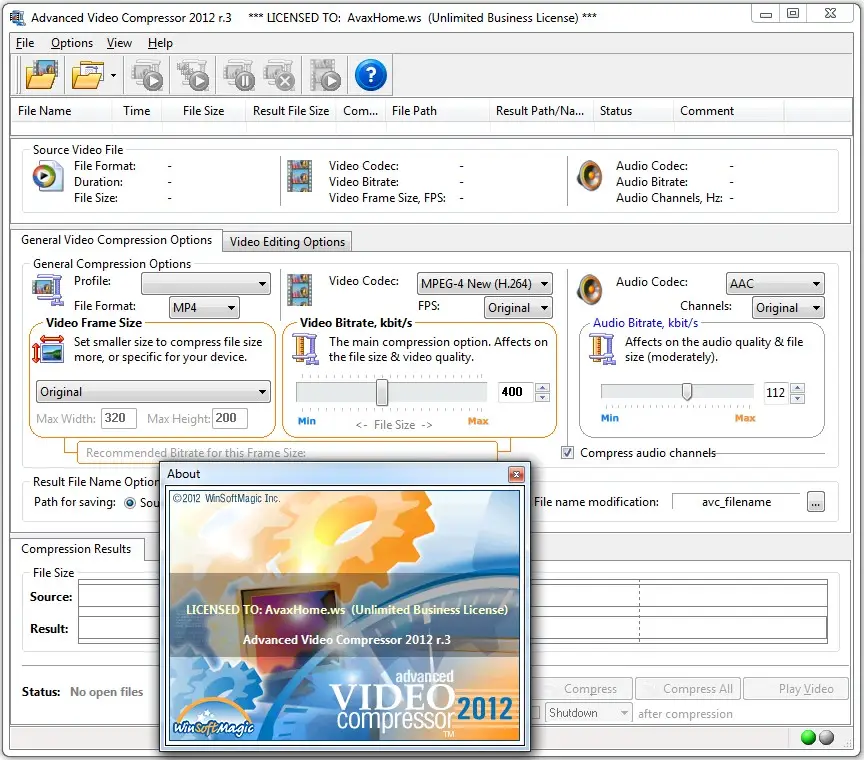Image resolution: width=864 pixels, height=760 pixels.
Task: Click the Max Width field showing 320
Action: pyautogui.click(x=119, y=418)
